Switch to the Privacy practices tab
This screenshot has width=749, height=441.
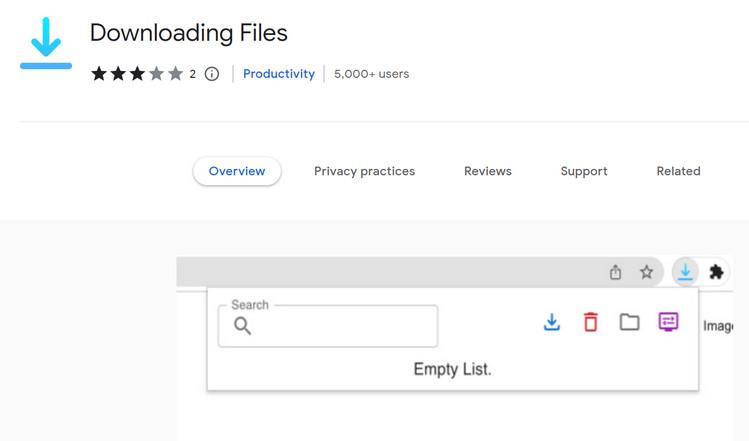pos(364,171)
